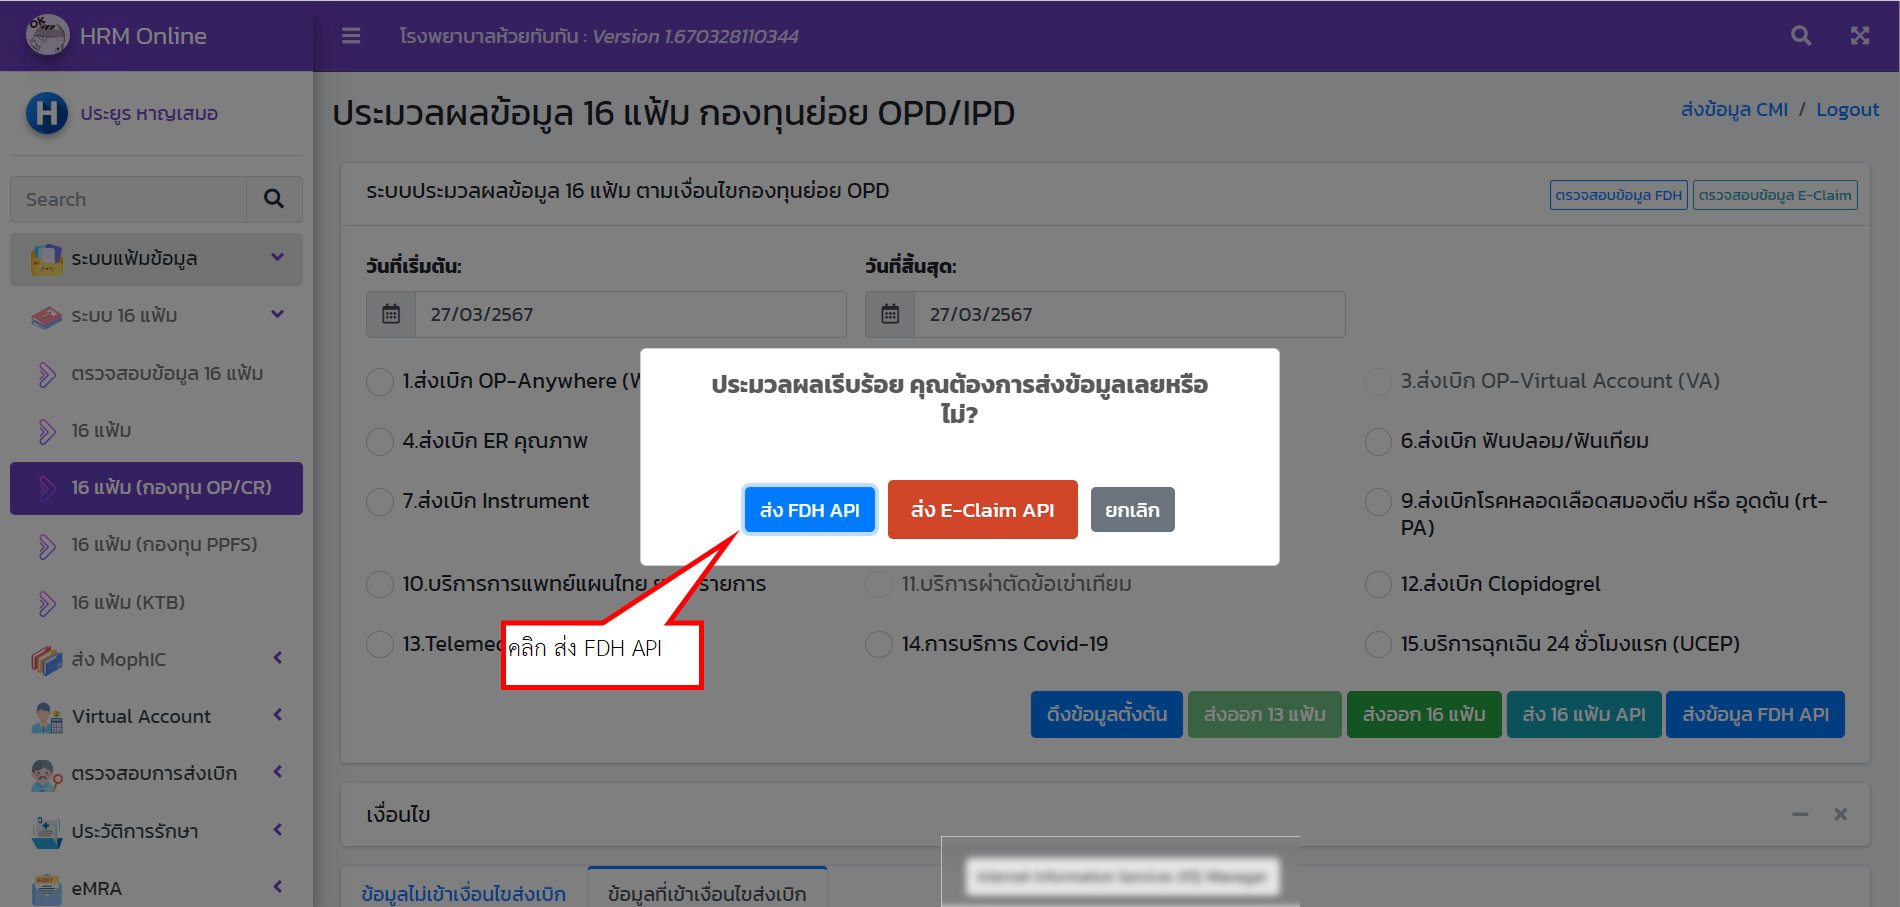Click the hamburger menu icon
Image resolution: width=1900 pixels, height=907 pixels.
350,35
